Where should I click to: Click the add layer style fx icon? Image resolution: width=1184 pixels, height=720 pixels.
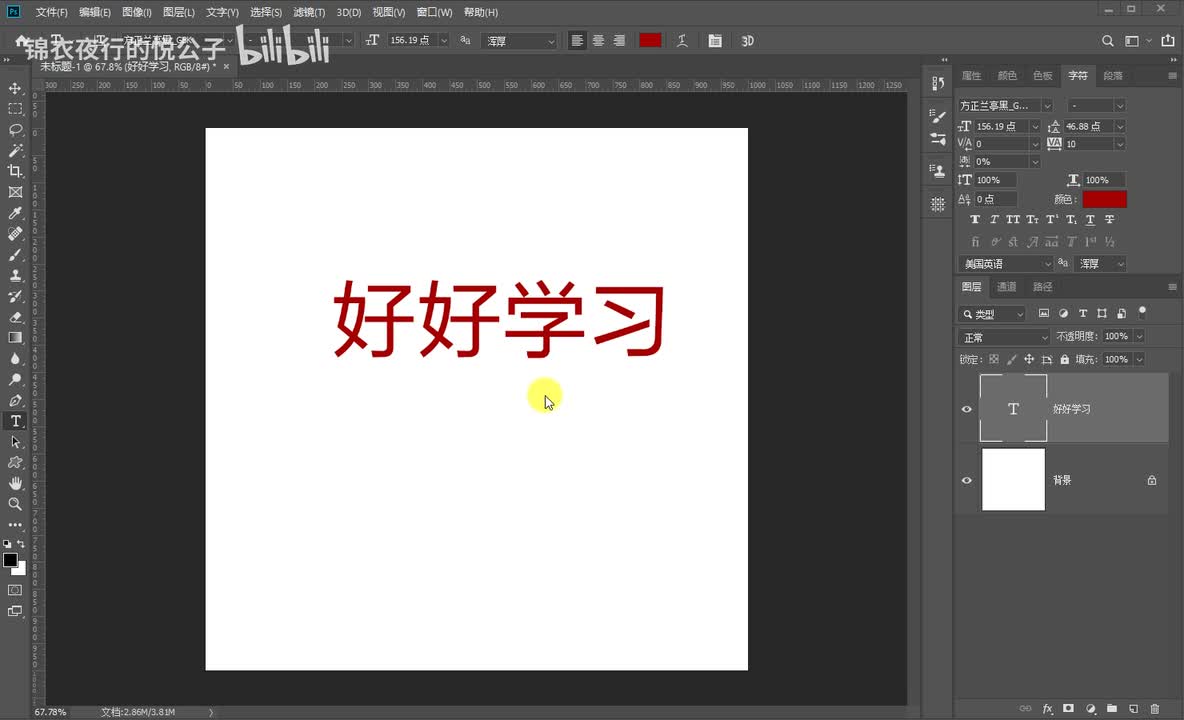pyautogui.click(x=1047, y=709)
